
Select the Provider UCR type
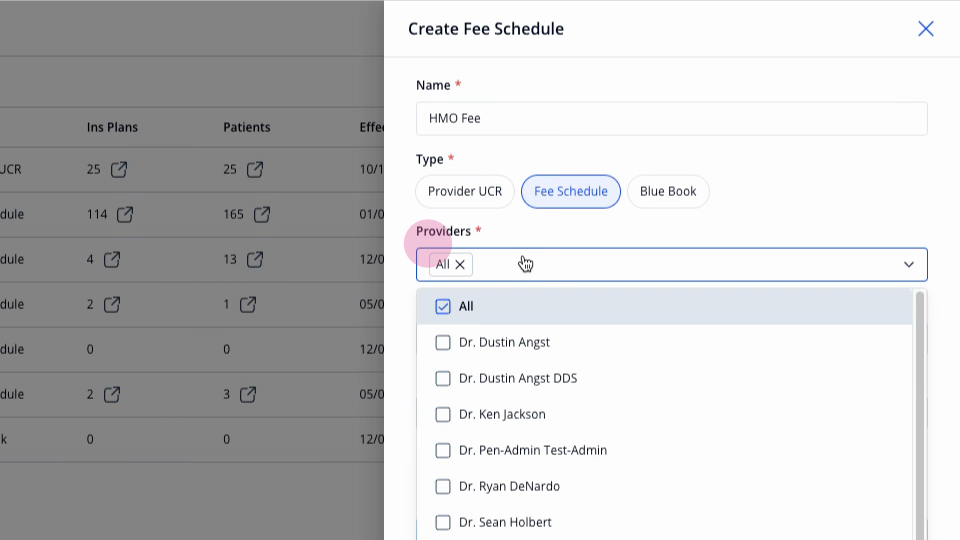click(x=465, y=192)
